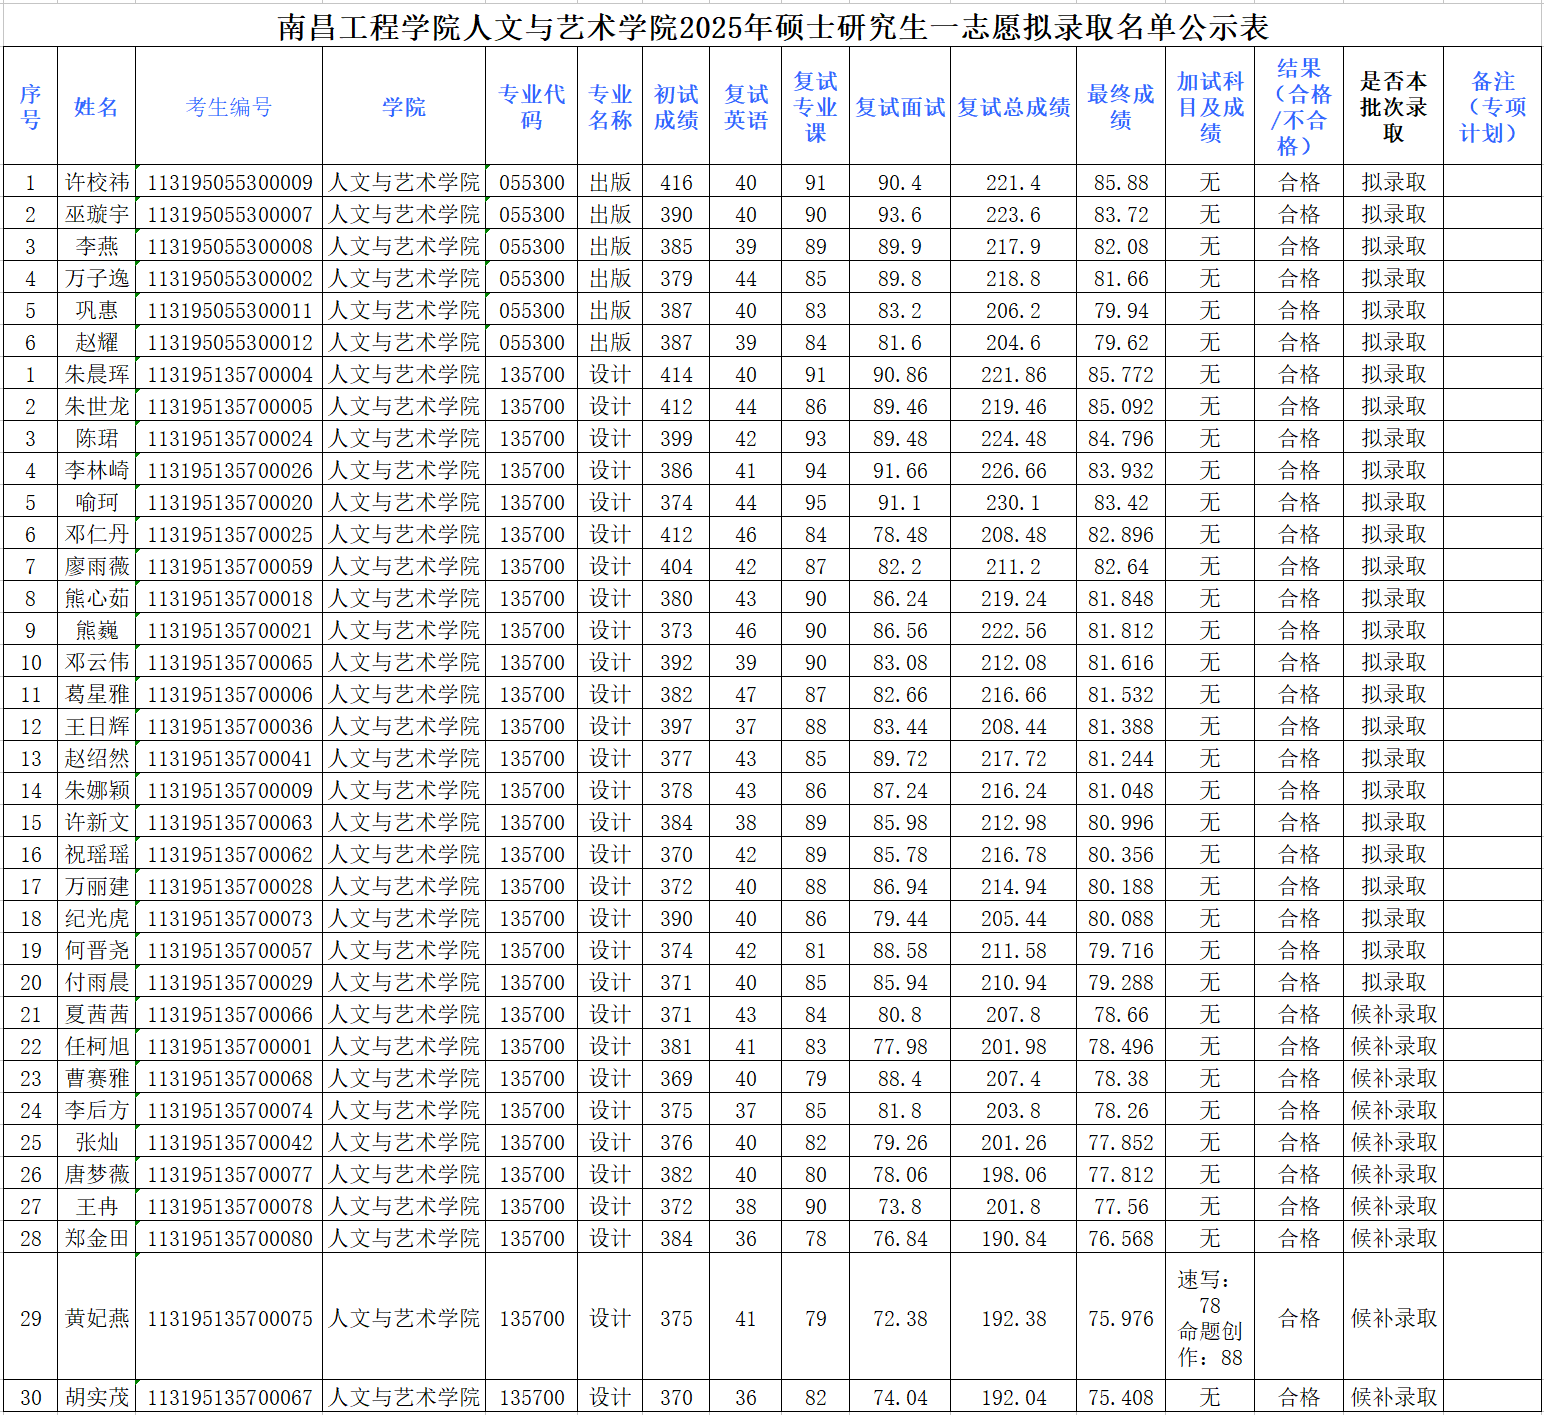Click 付雨晨's 拟录取 status cell

(x=1393, y=983)
